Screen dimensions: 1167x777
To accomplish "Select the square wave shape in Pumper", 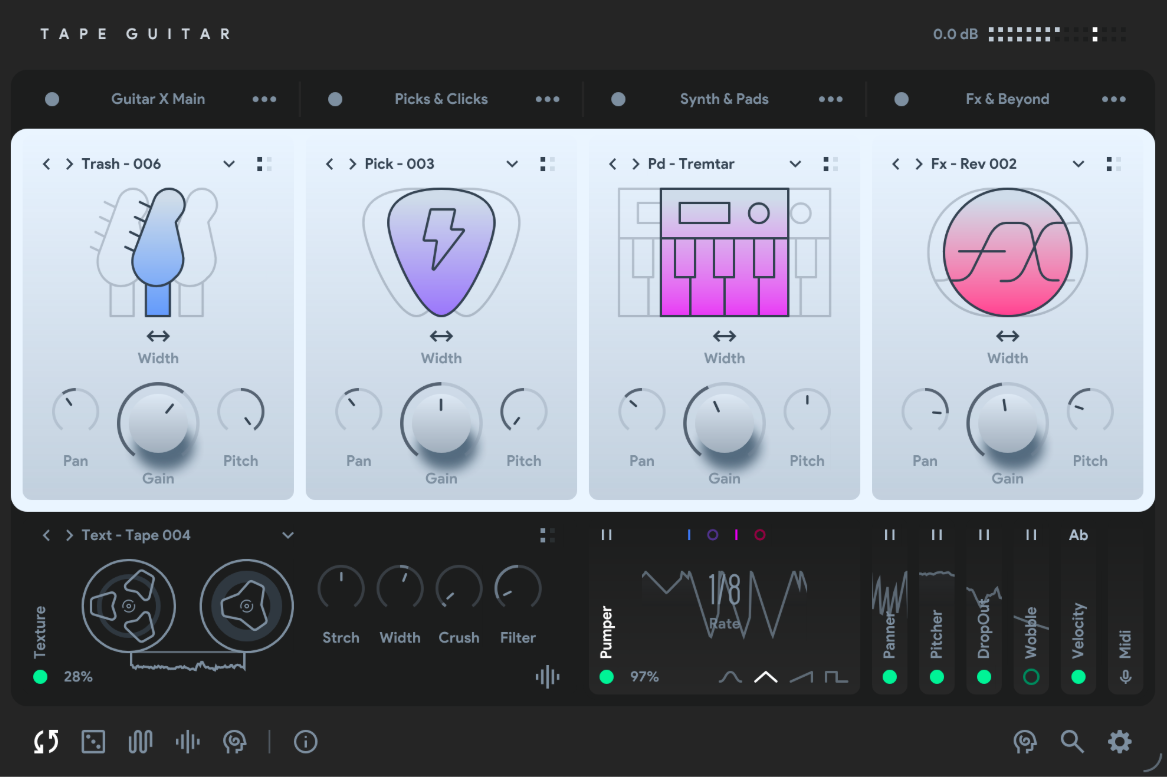I will click(836, 677).
